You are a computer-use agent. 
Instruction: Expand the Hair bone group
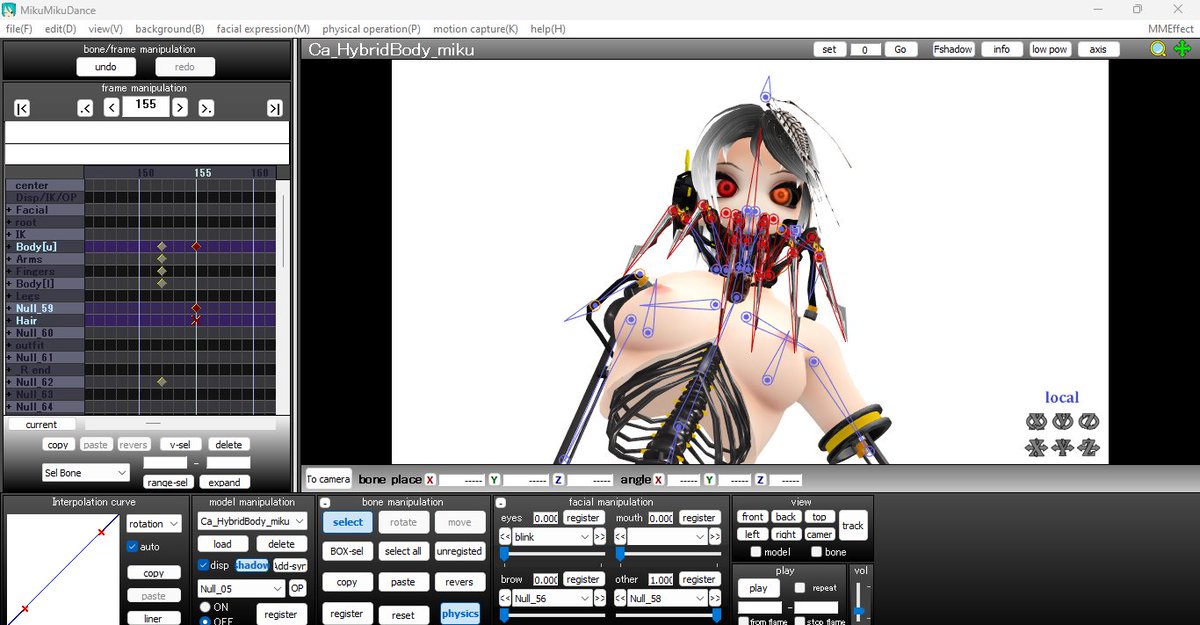click(x=9, y=320)
